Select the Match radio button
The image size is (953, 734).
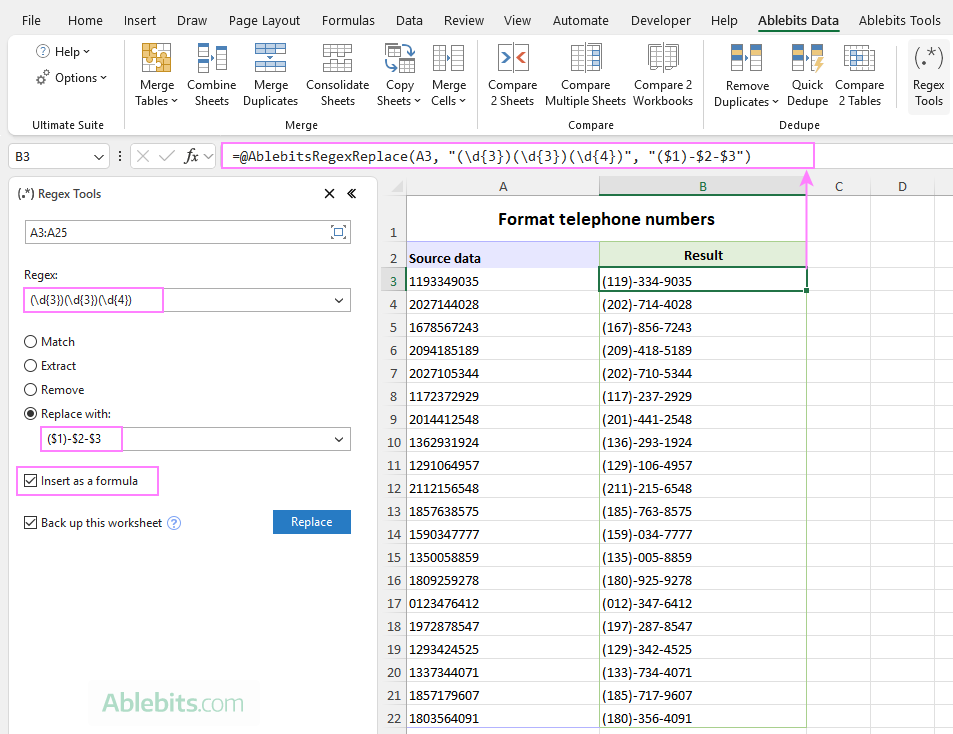(30, 341)
